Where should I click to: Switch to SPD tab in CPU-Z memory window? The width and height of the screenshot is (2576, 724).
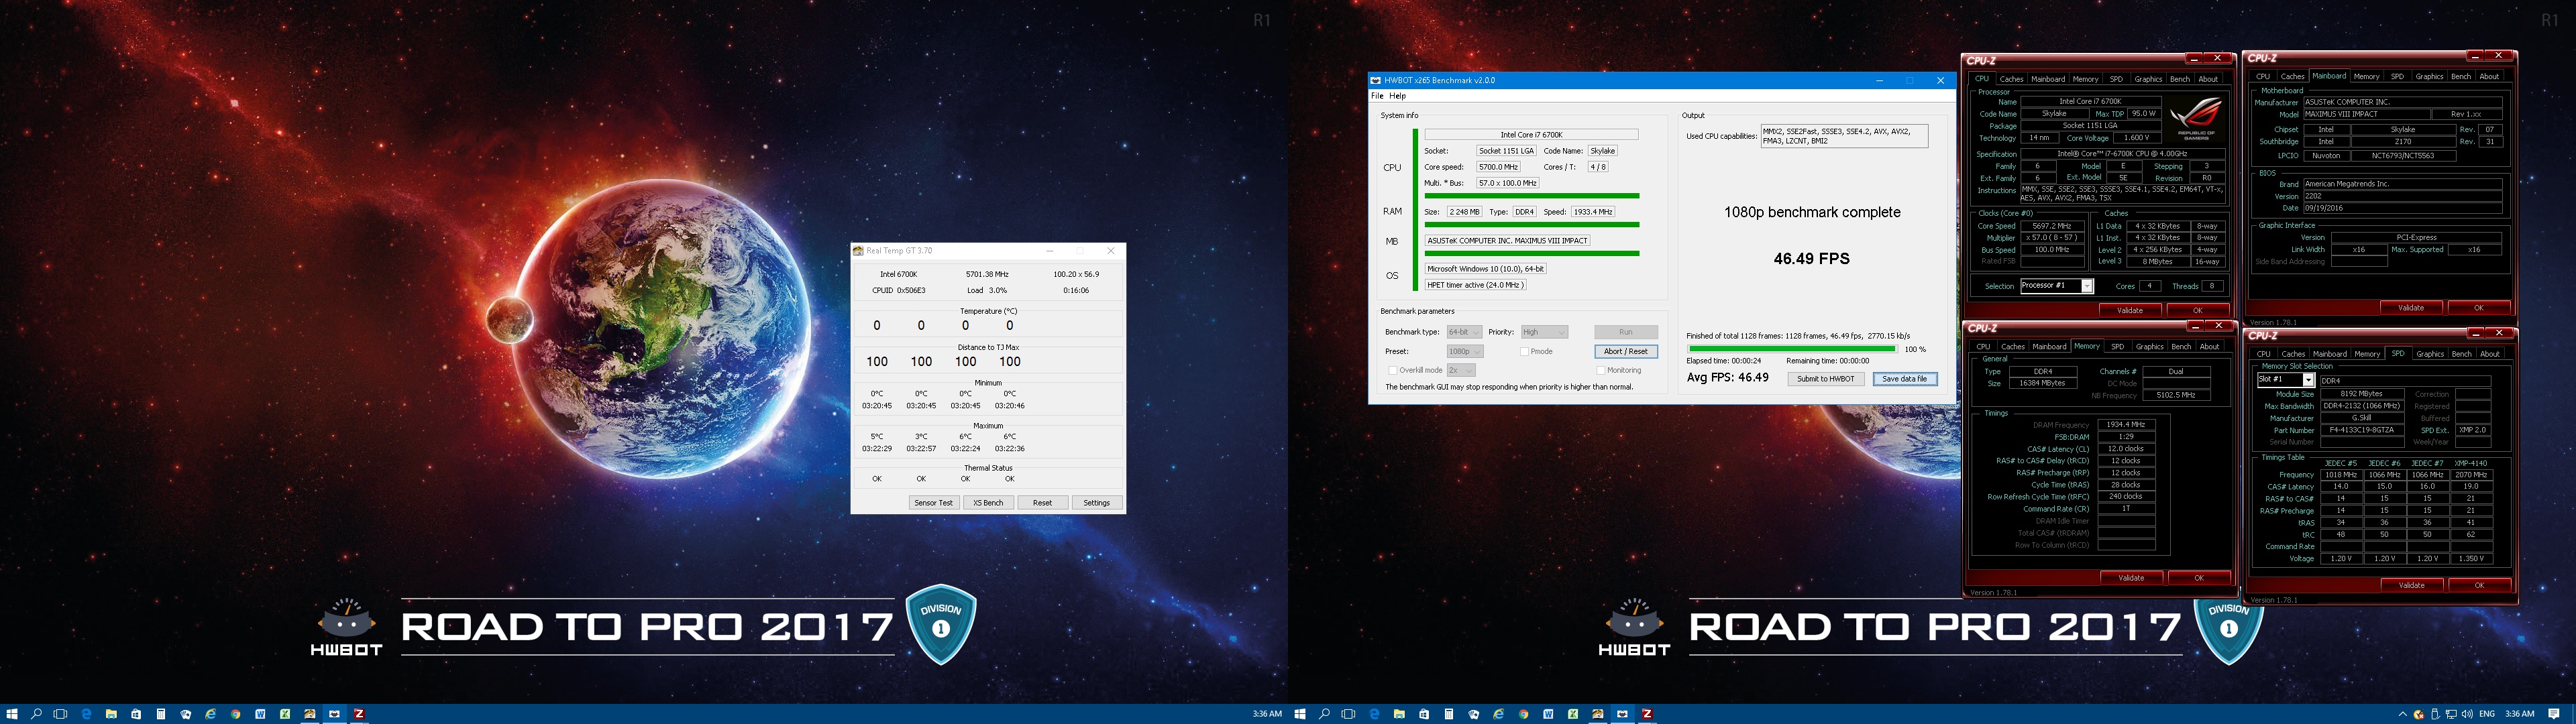(2118, 347)
